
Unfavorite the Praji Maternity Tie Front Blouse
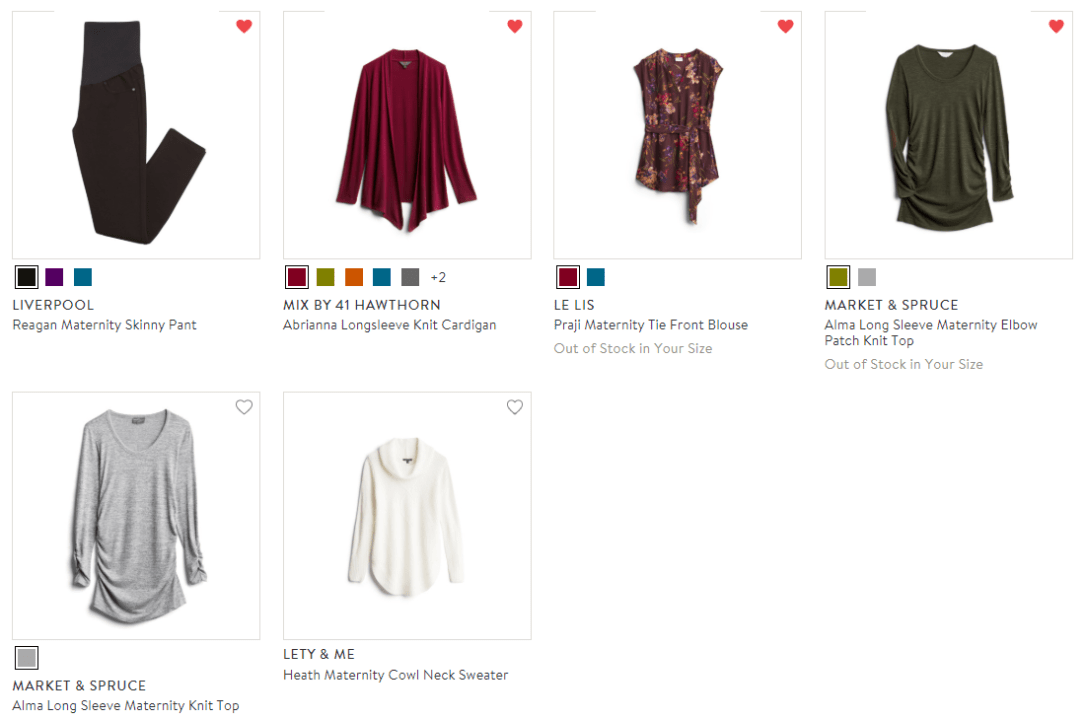pos(785,26)
